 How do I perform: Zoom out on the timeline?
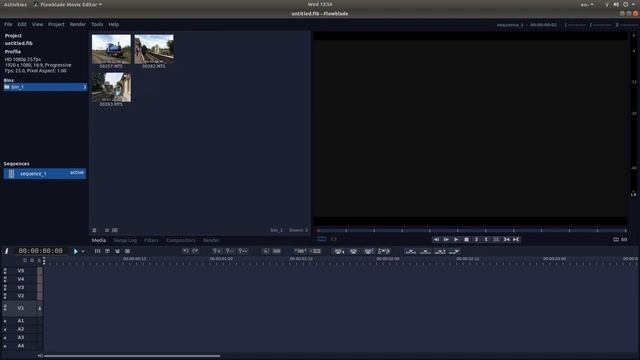(x=229, y=251)
